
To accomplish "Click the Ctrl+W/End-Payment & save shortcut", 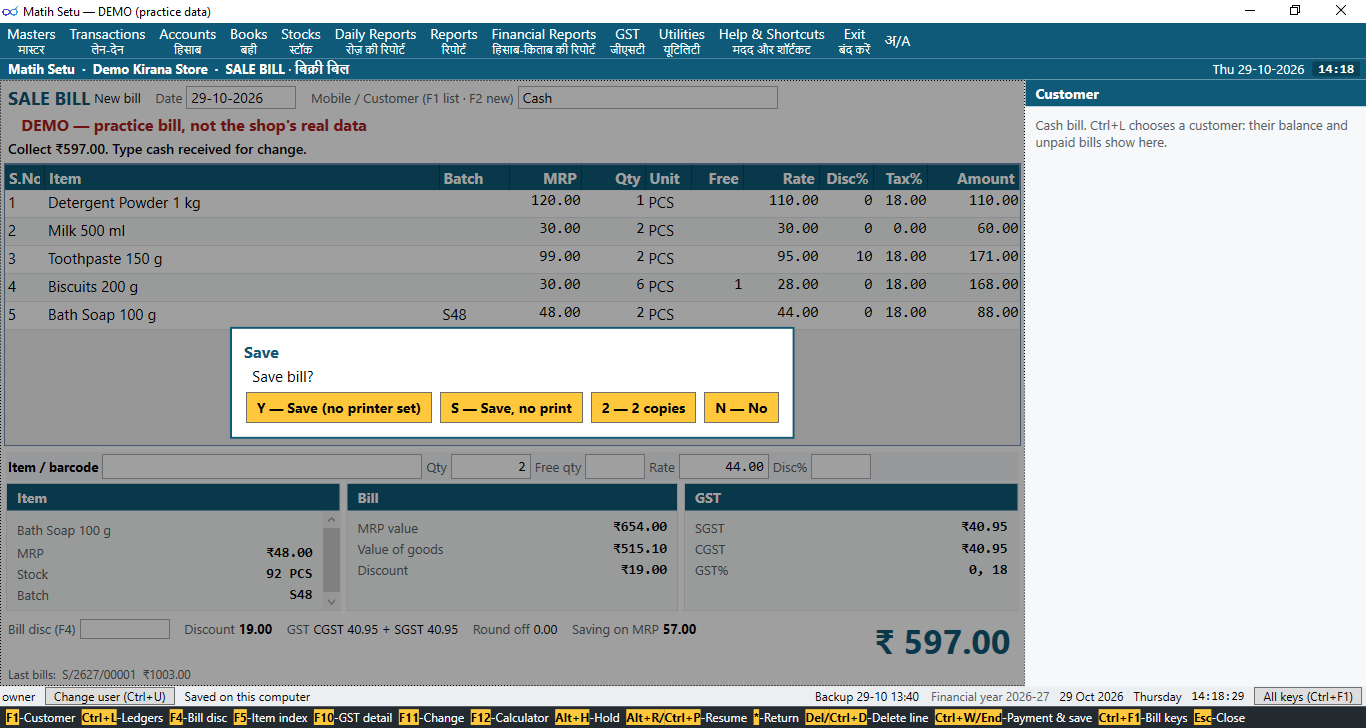I will [x=1013, y=718].
